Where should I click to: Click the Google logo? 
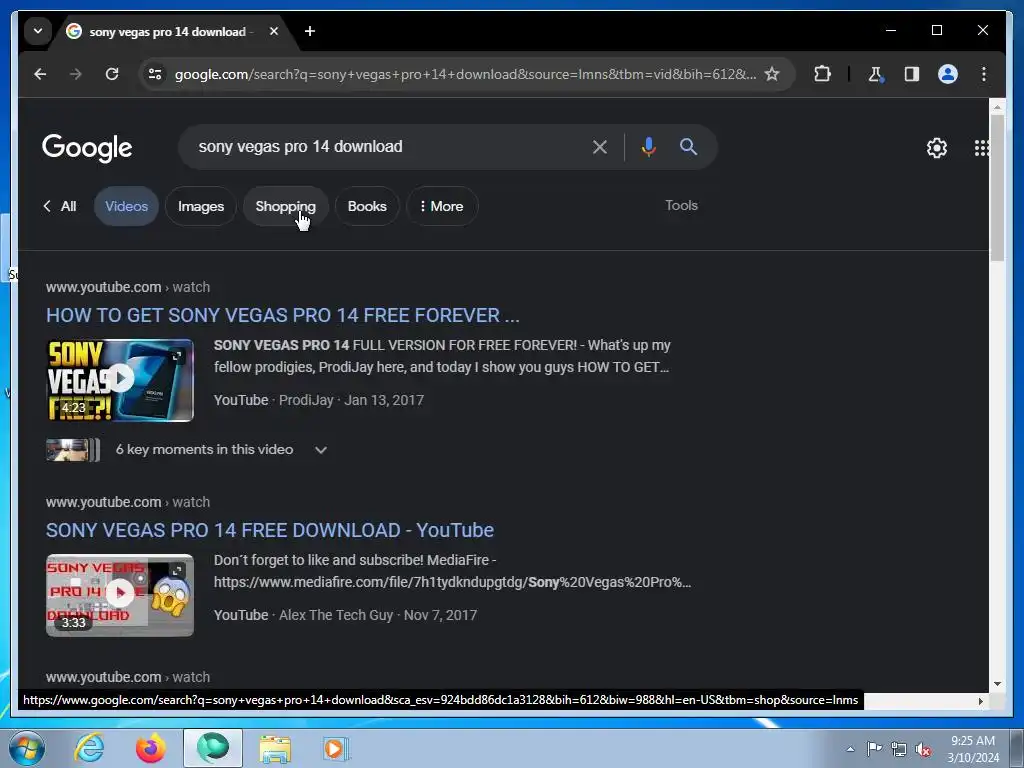pyautogui.click(x=87, y=148)
